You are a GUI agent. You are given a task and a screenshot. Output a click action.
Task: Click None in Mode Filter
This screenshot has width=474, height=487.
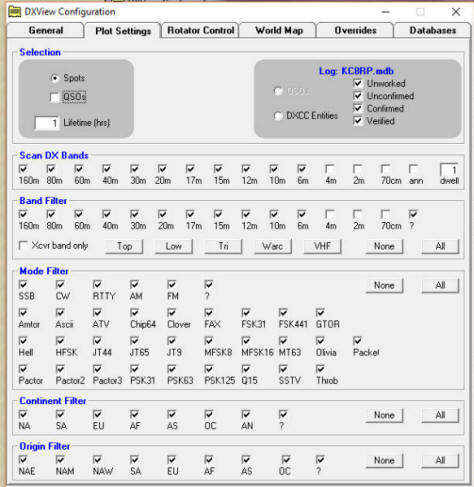coord(384,285)
